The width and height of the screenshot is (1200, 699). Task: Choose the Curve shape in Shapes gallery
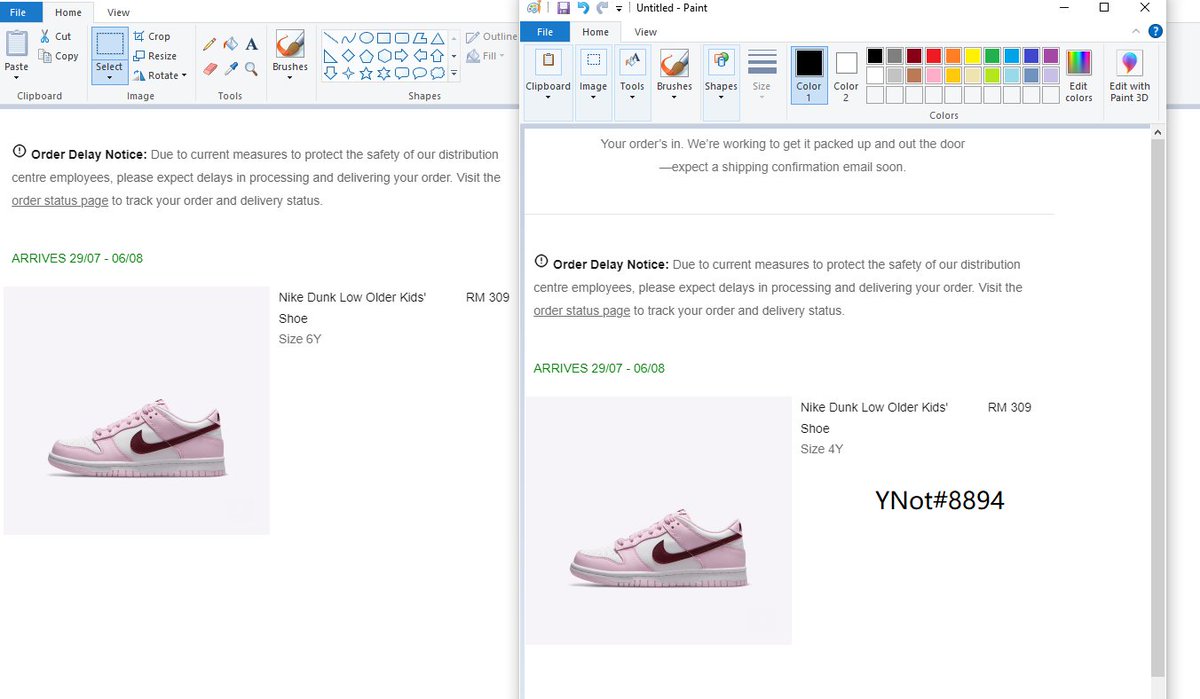pyautogui.click(x=348, y=38)
